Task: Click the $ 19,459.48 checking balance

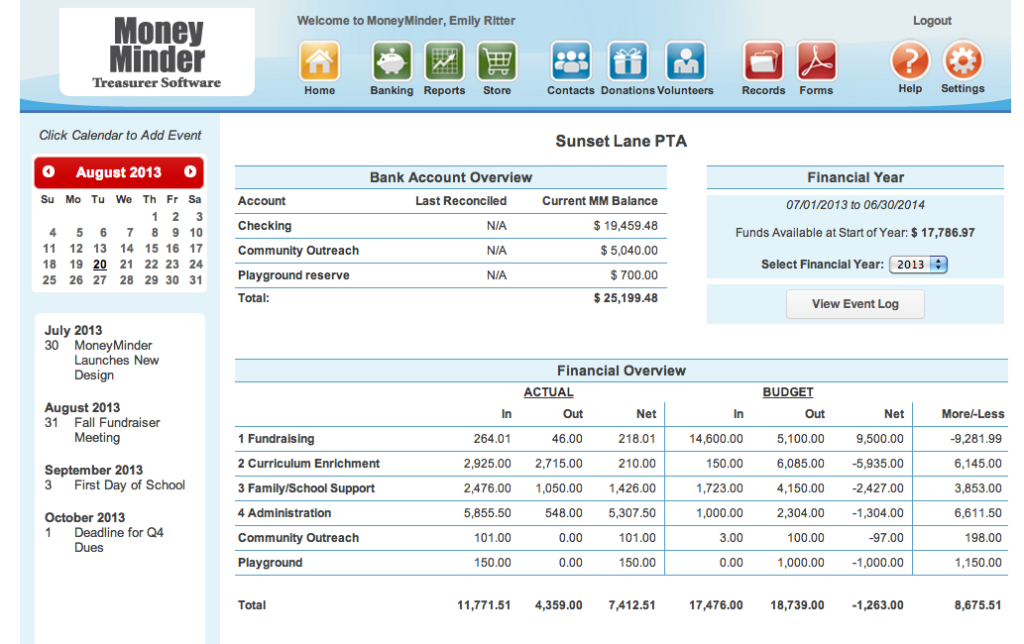Action: (625, 226)
